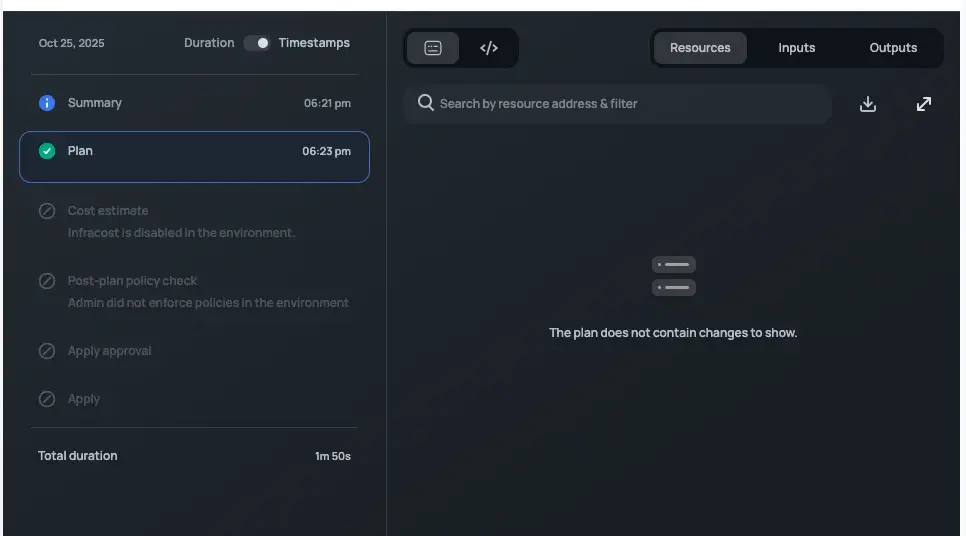The height and width of the screenshot is (536, 966).
Task: Open the Resources tab
Action: point(700,48)
